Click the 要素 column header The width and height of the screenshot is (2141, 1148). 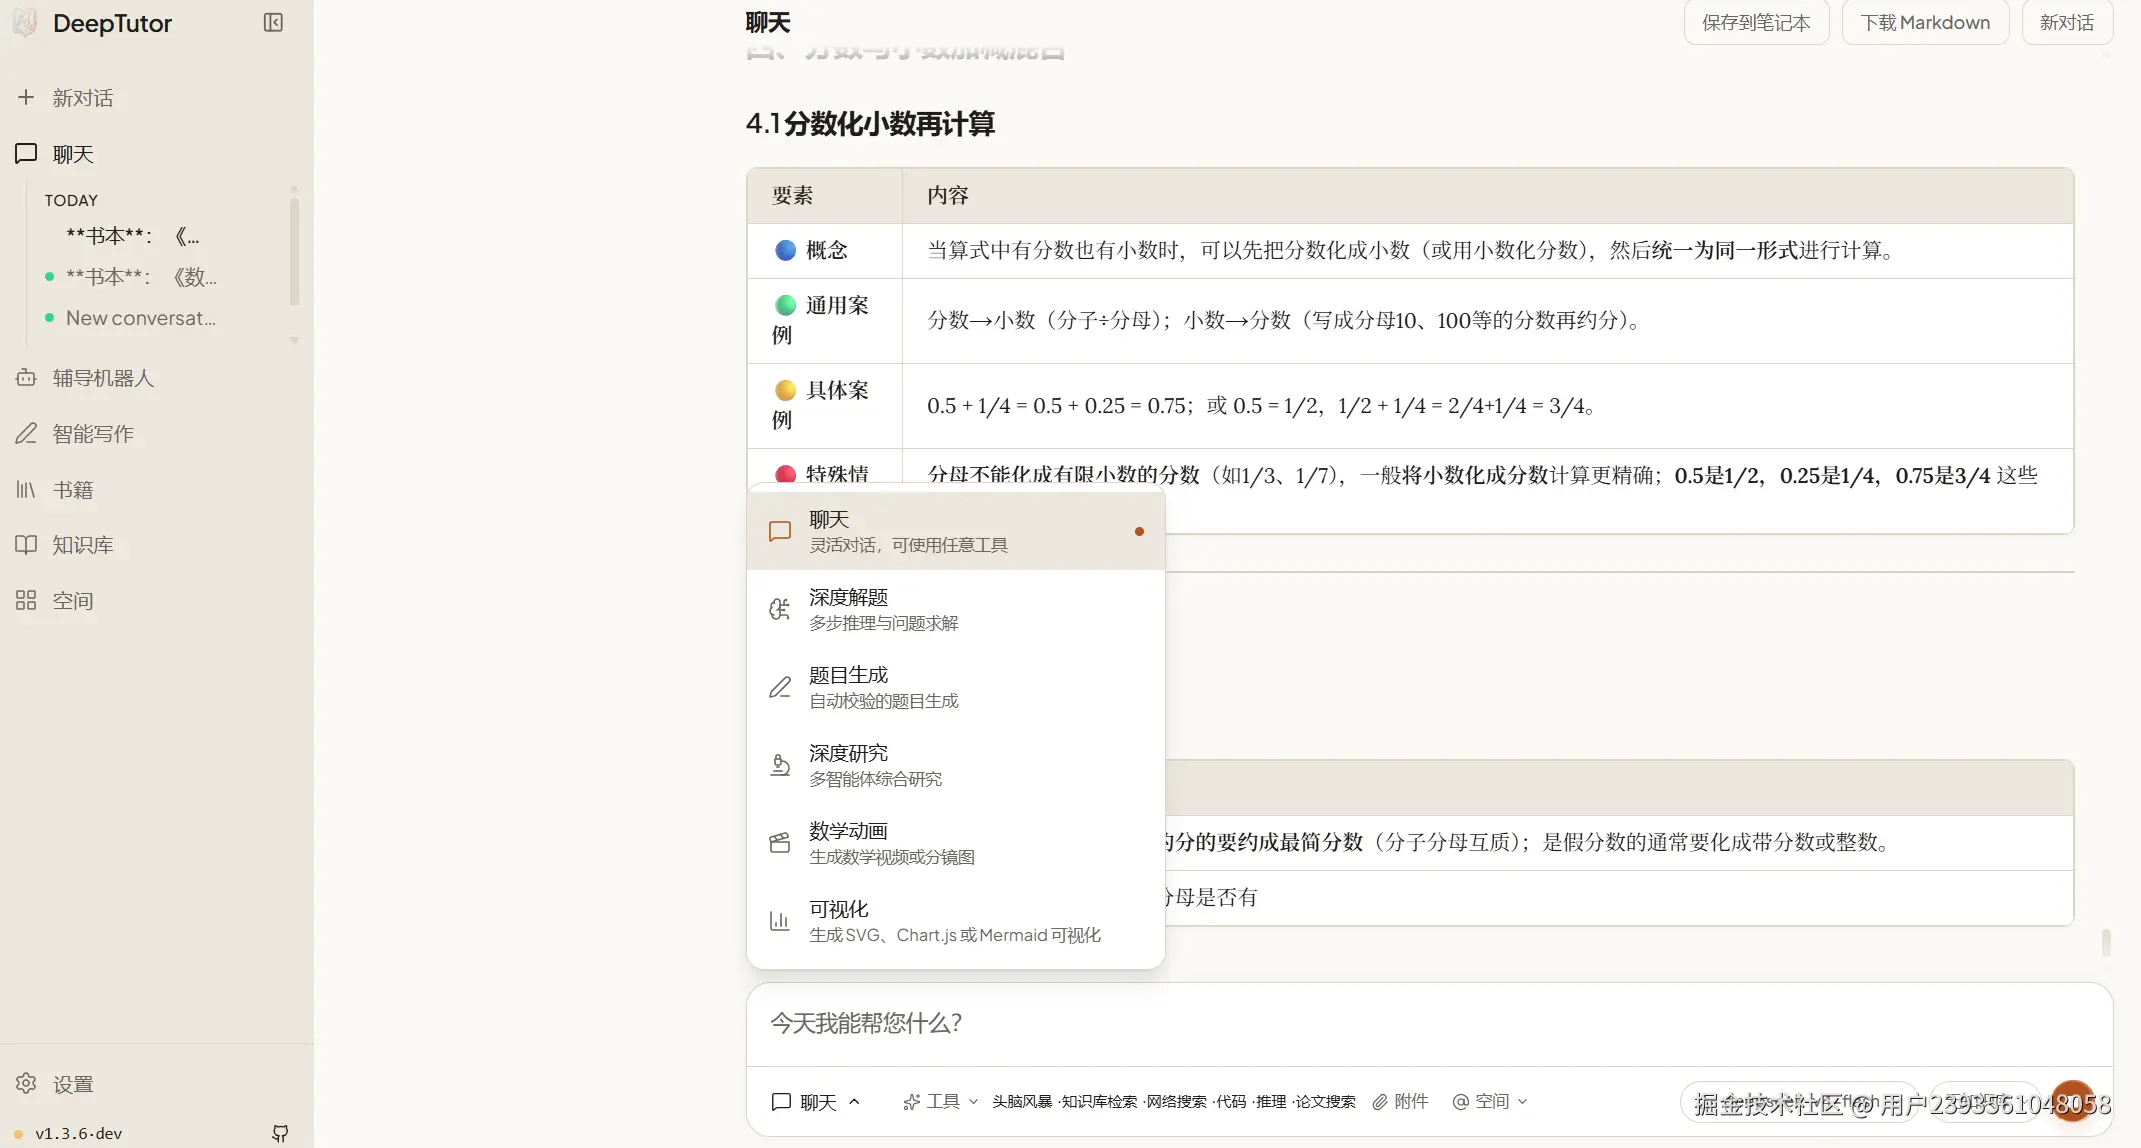[x=825, y=195]
